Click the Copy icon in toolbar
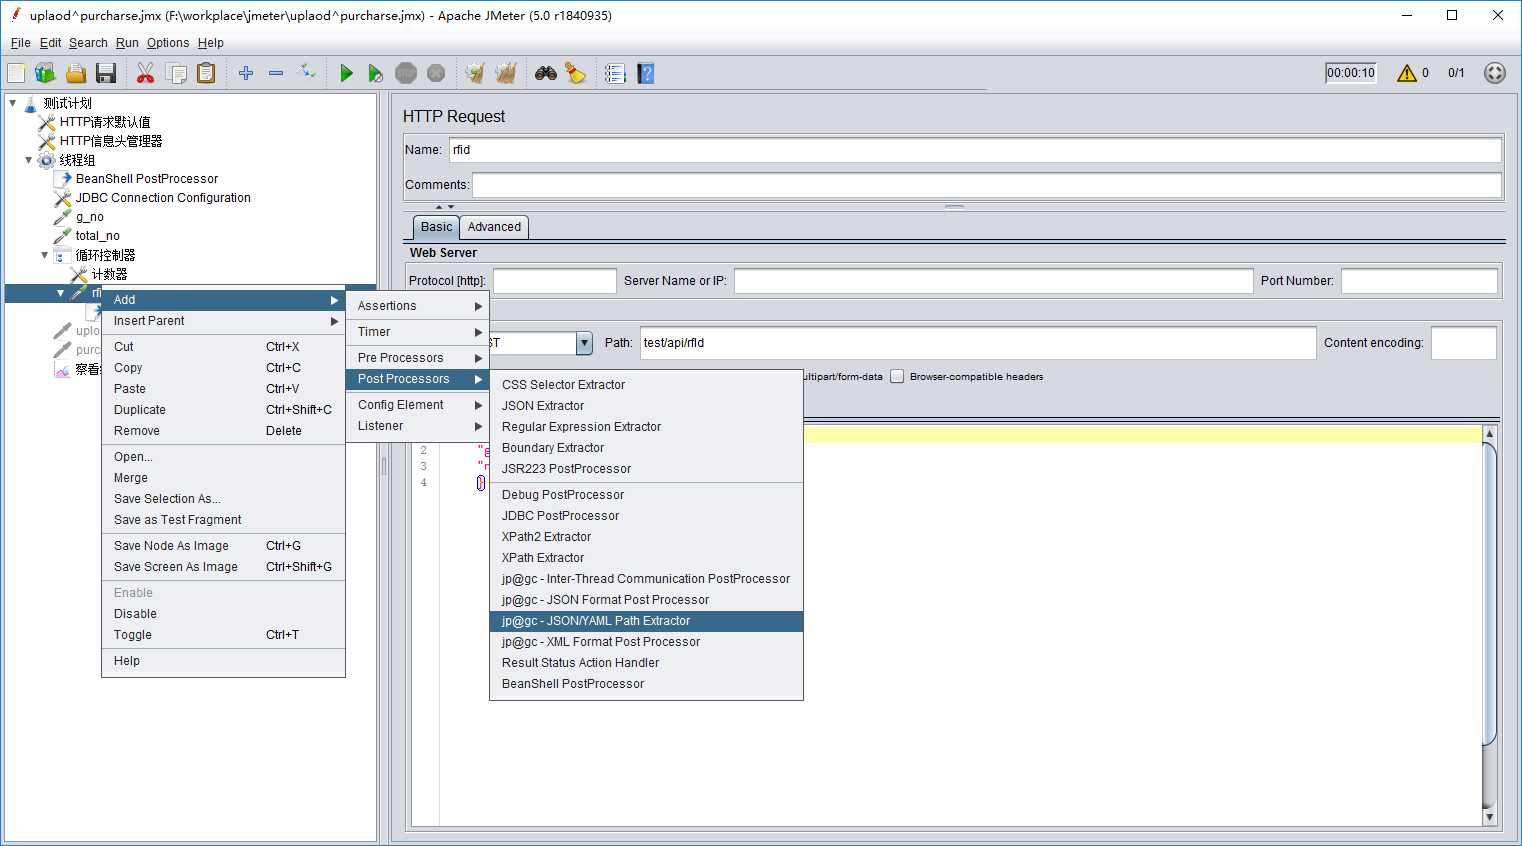Screen dimensions: 1522x846 [176, 73]
